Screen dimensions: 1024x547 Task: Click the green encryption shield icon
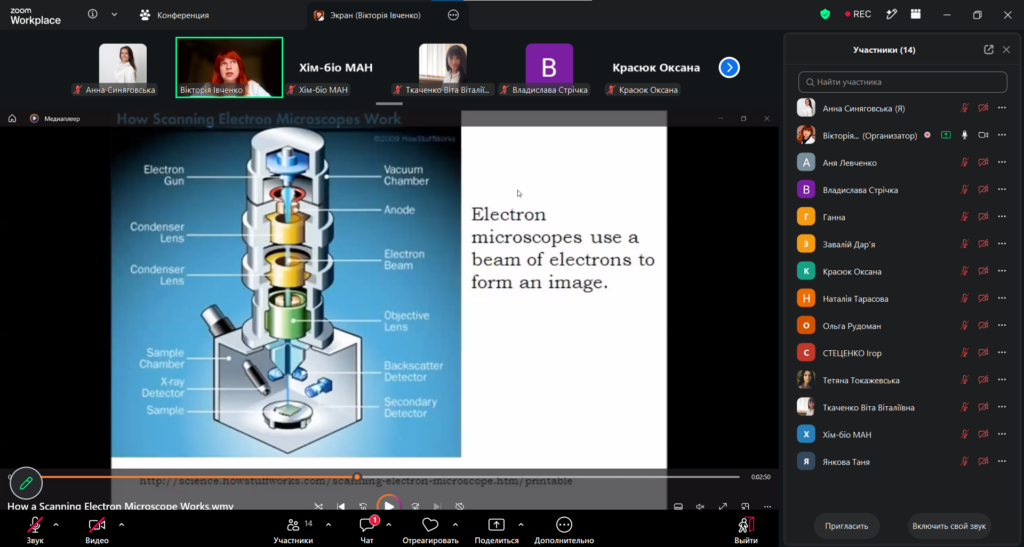(x=825, y=14)
